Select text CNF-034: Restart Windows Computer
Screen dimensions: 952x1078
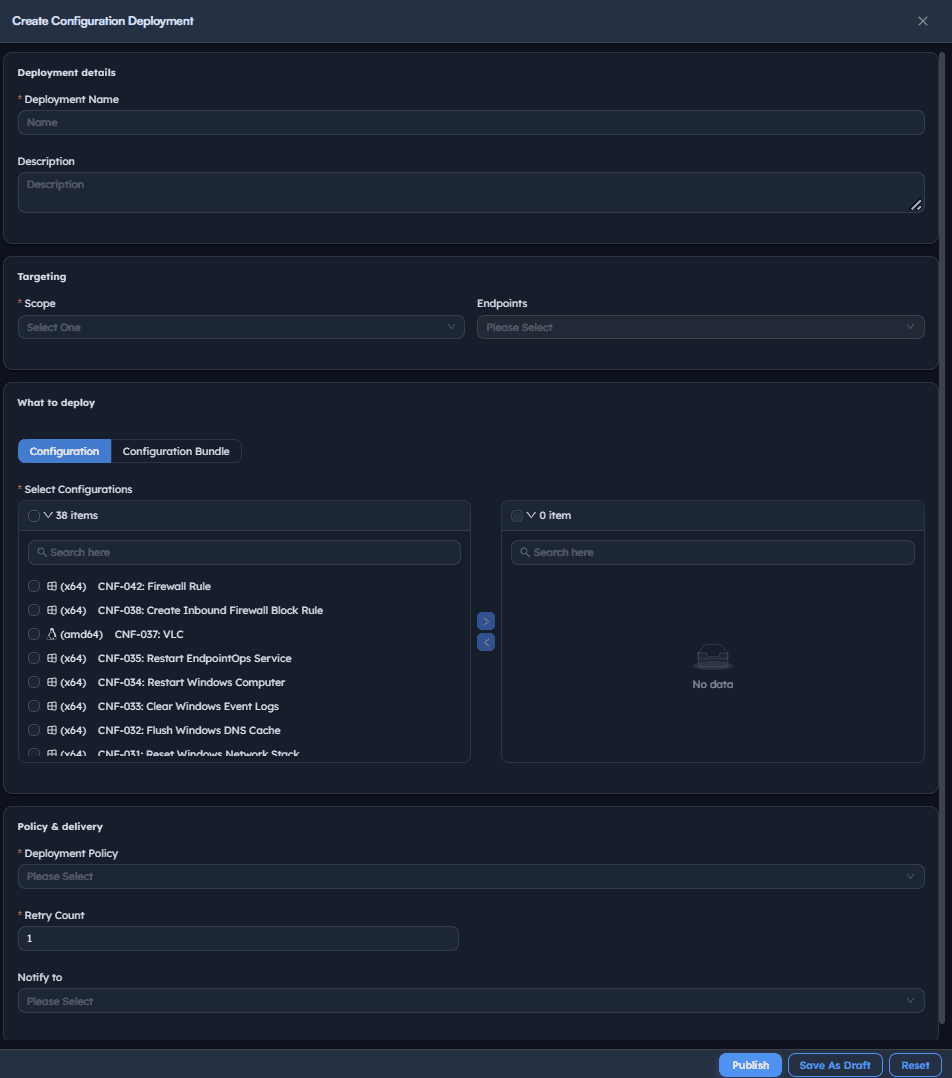pyautogui.click(x=192, y=683)
